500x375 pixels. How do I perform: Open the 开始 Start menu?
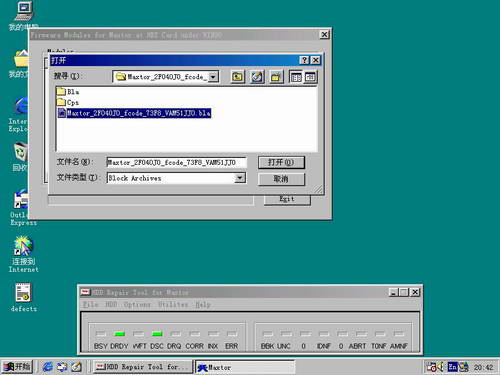click(x=17, y=367)
